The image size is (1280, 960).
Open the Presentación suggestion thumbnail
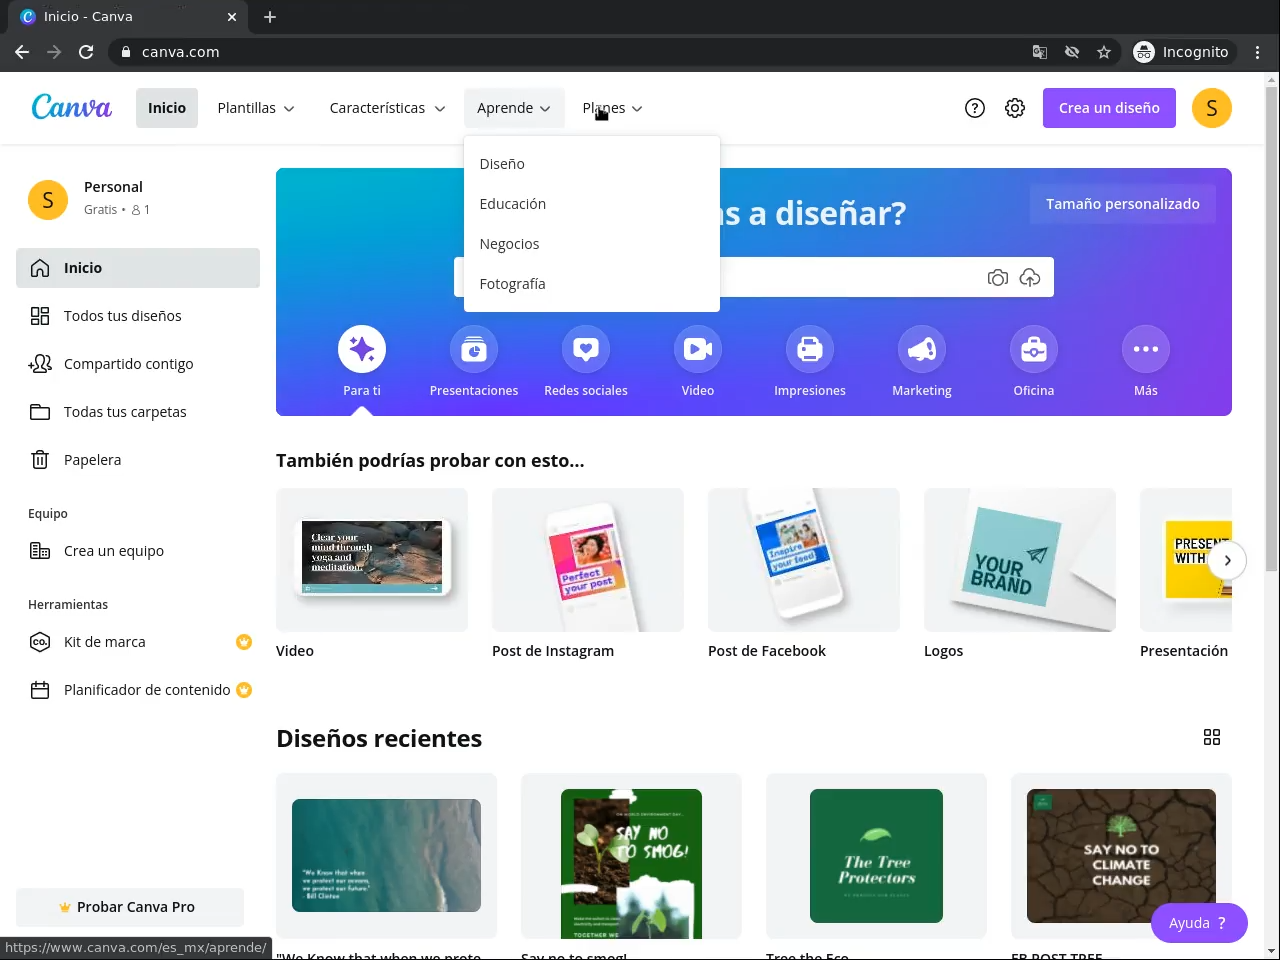pyautogui.click(x=1186, y=560)
